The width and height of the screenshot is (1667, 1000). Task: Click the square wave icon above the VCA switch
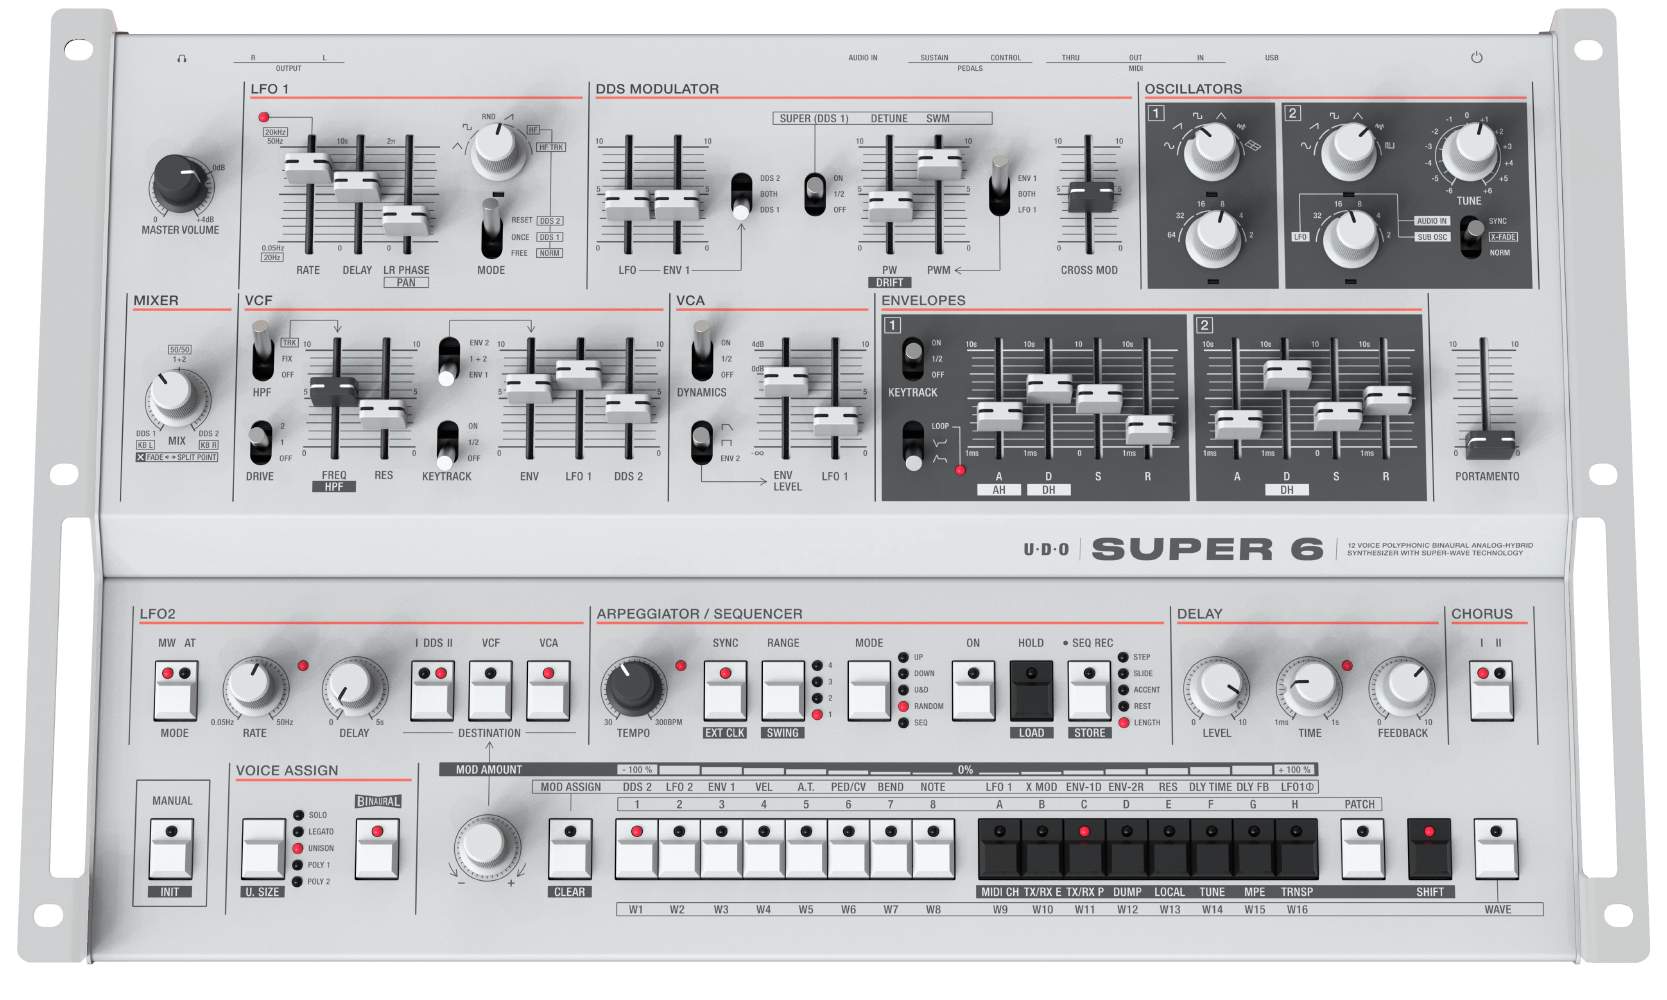point(727,442)
